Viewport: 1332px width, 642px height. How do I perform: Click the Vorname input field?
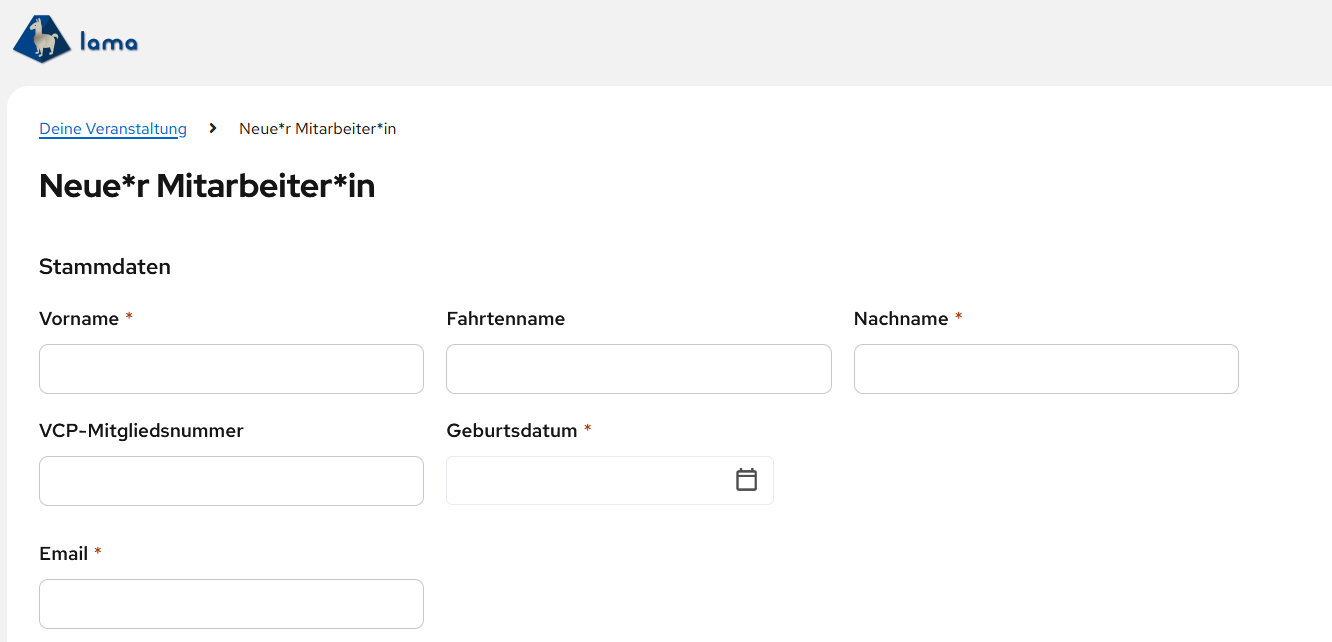tap(231, 368)
